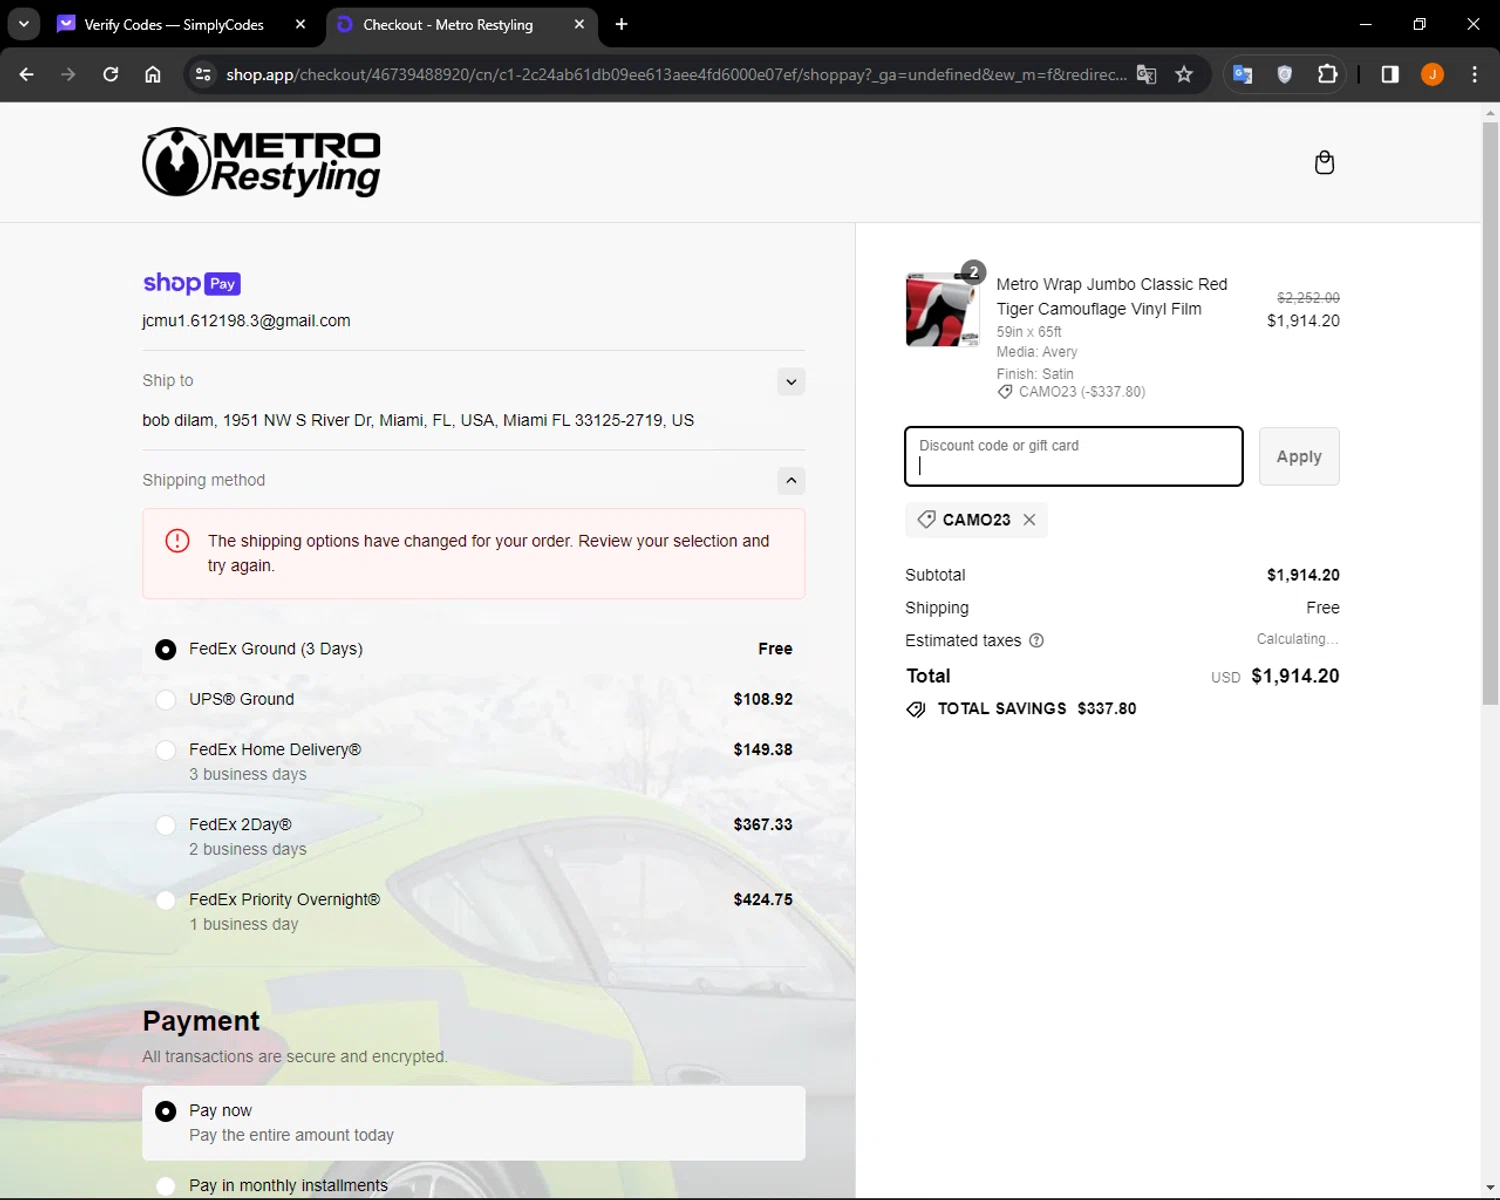Go to the browser home page
The height and width of the screenshot is (1200, 1500).
point(152,74)
